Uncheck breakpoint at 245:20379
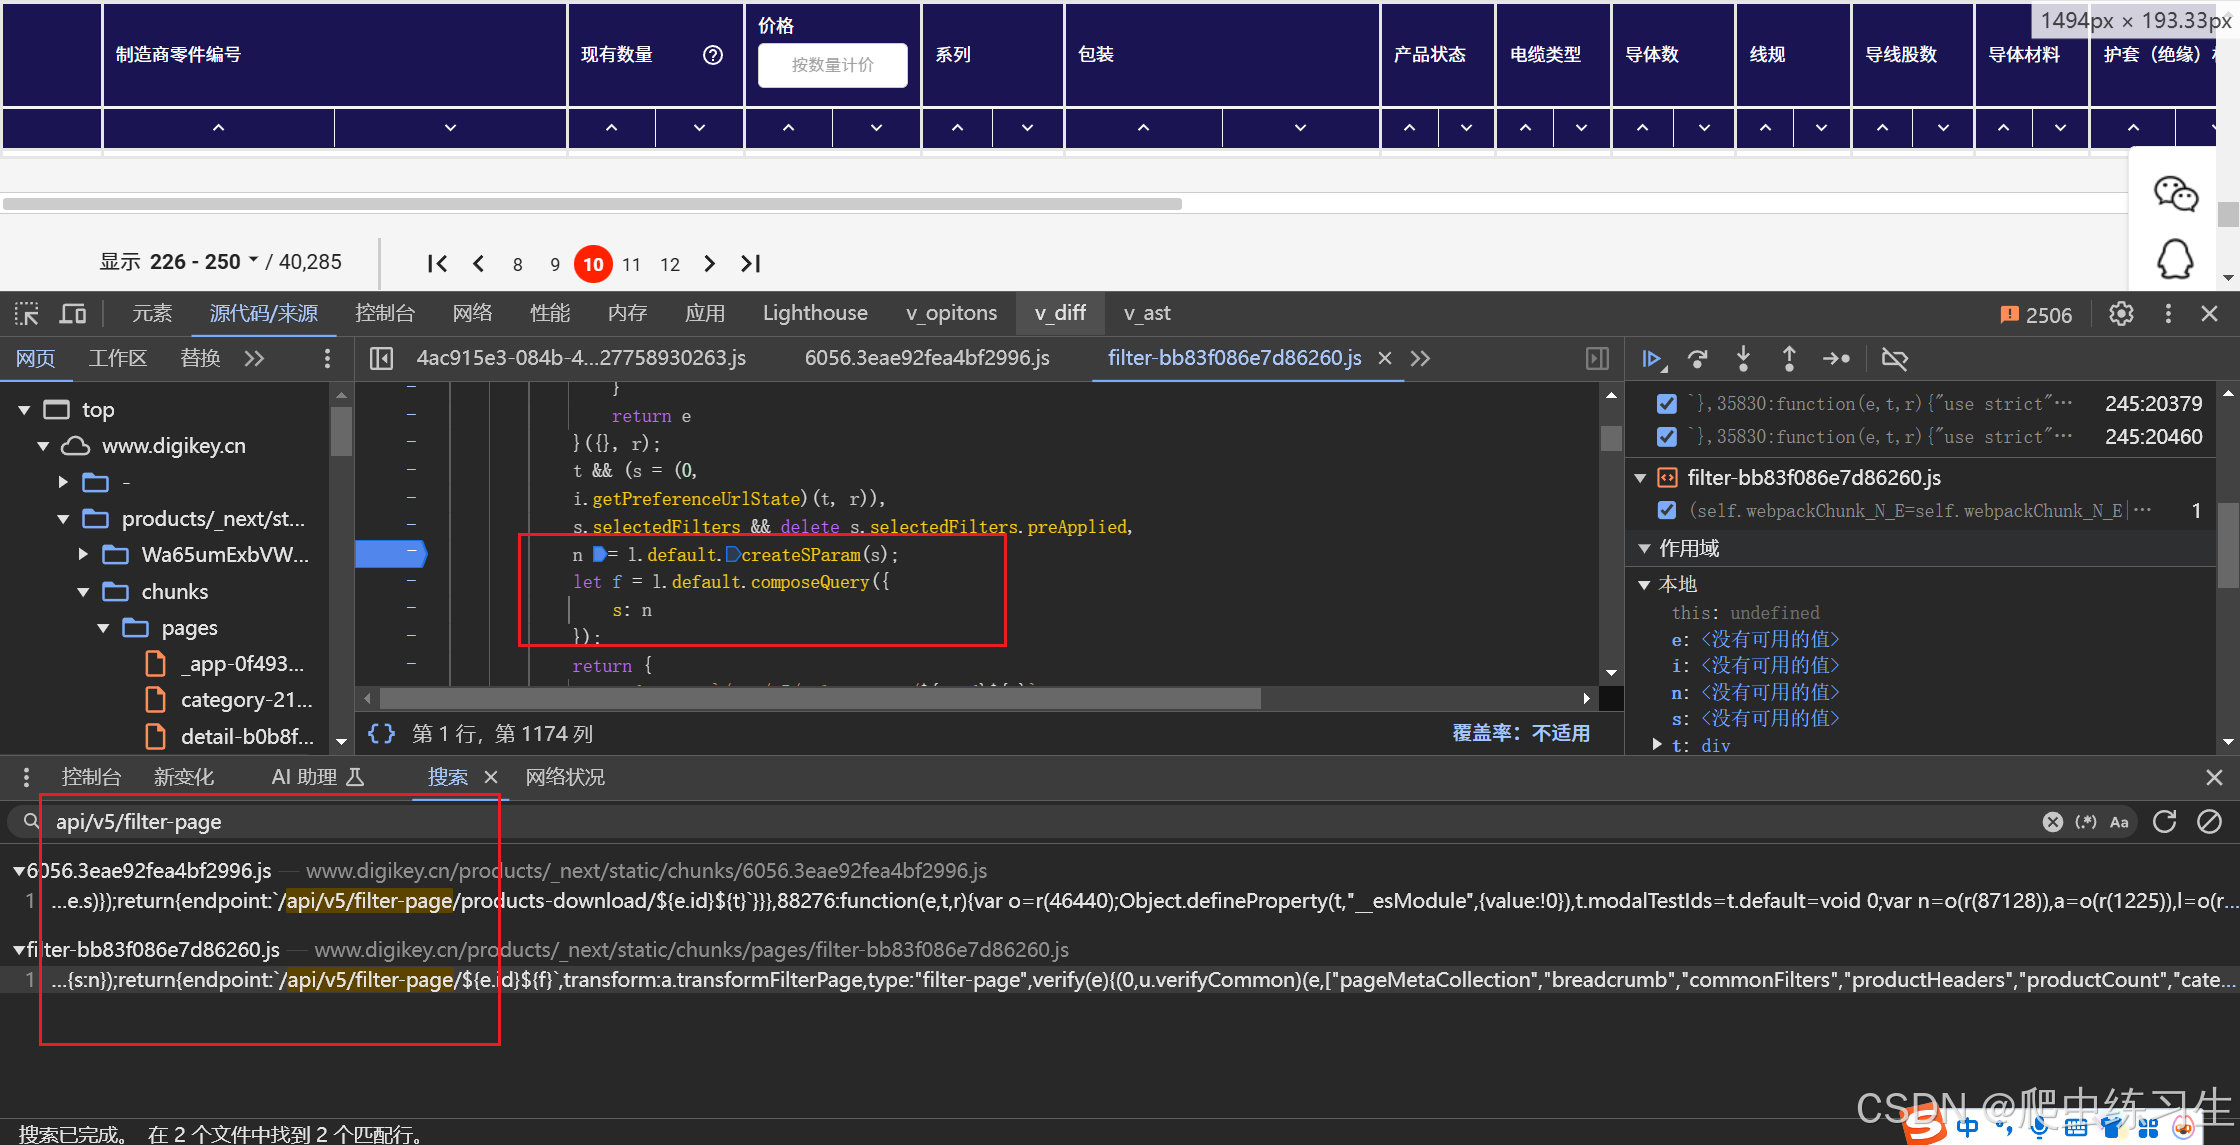Screen dimensions: 2240x1145 [1666, 404]
